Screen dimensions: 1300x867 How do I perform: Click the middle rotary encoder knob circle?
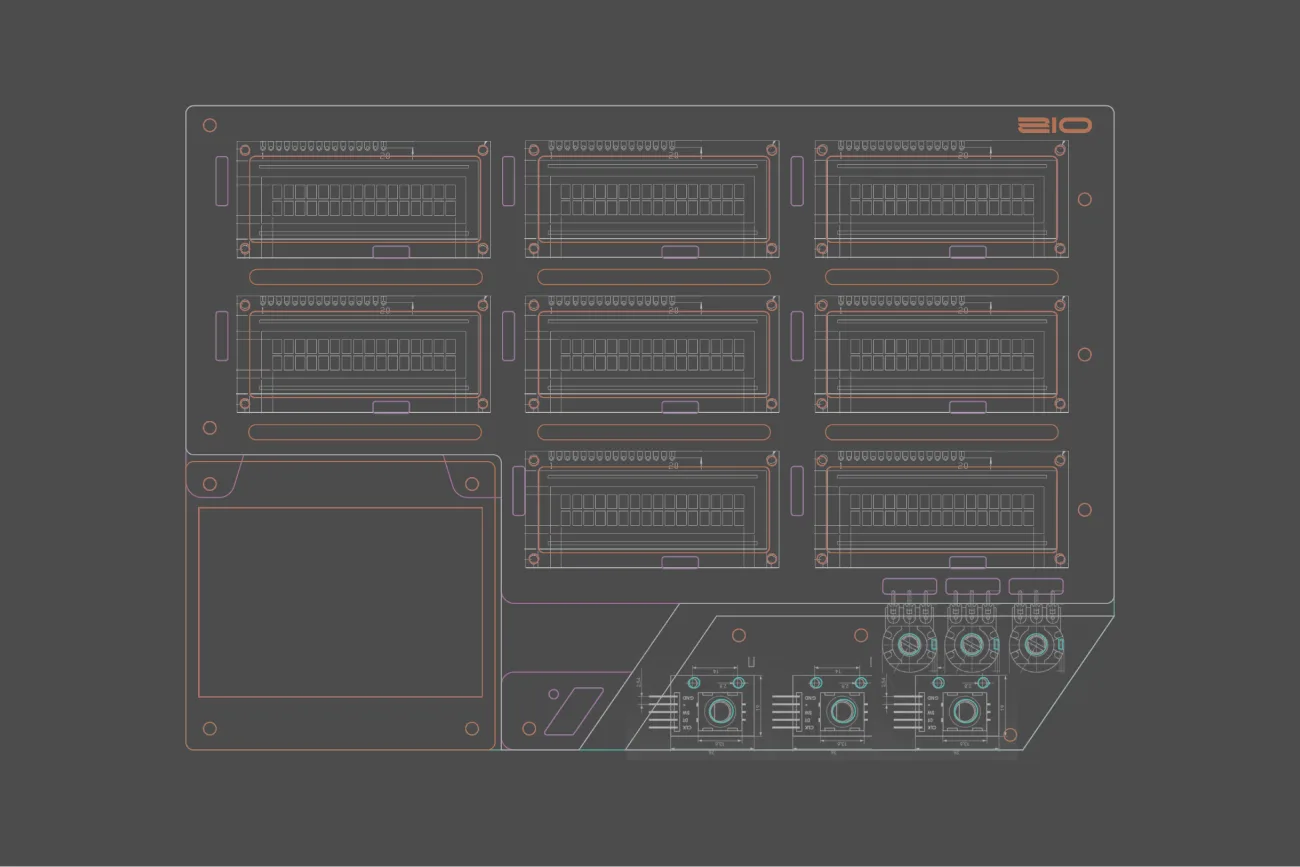click(842, 711)
